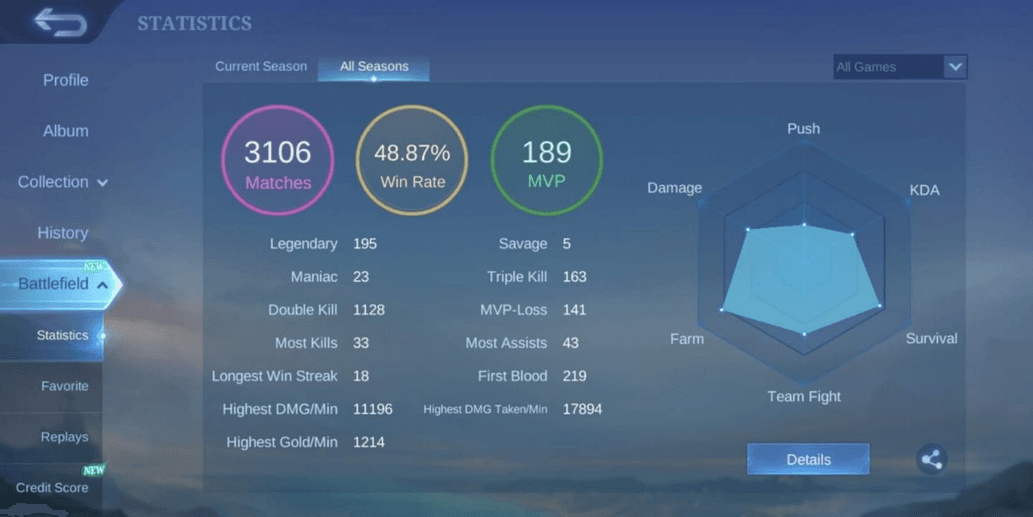
Task: Click the Farm label on radar chart
Action: 686,339
